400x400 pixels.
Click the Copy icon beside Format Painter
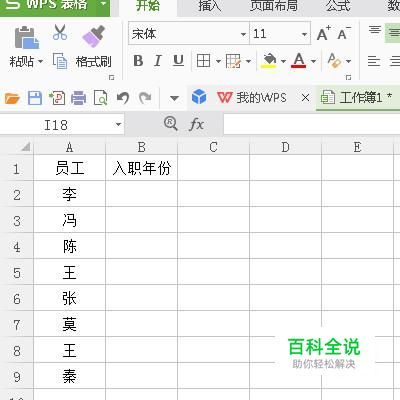[60, 61]
